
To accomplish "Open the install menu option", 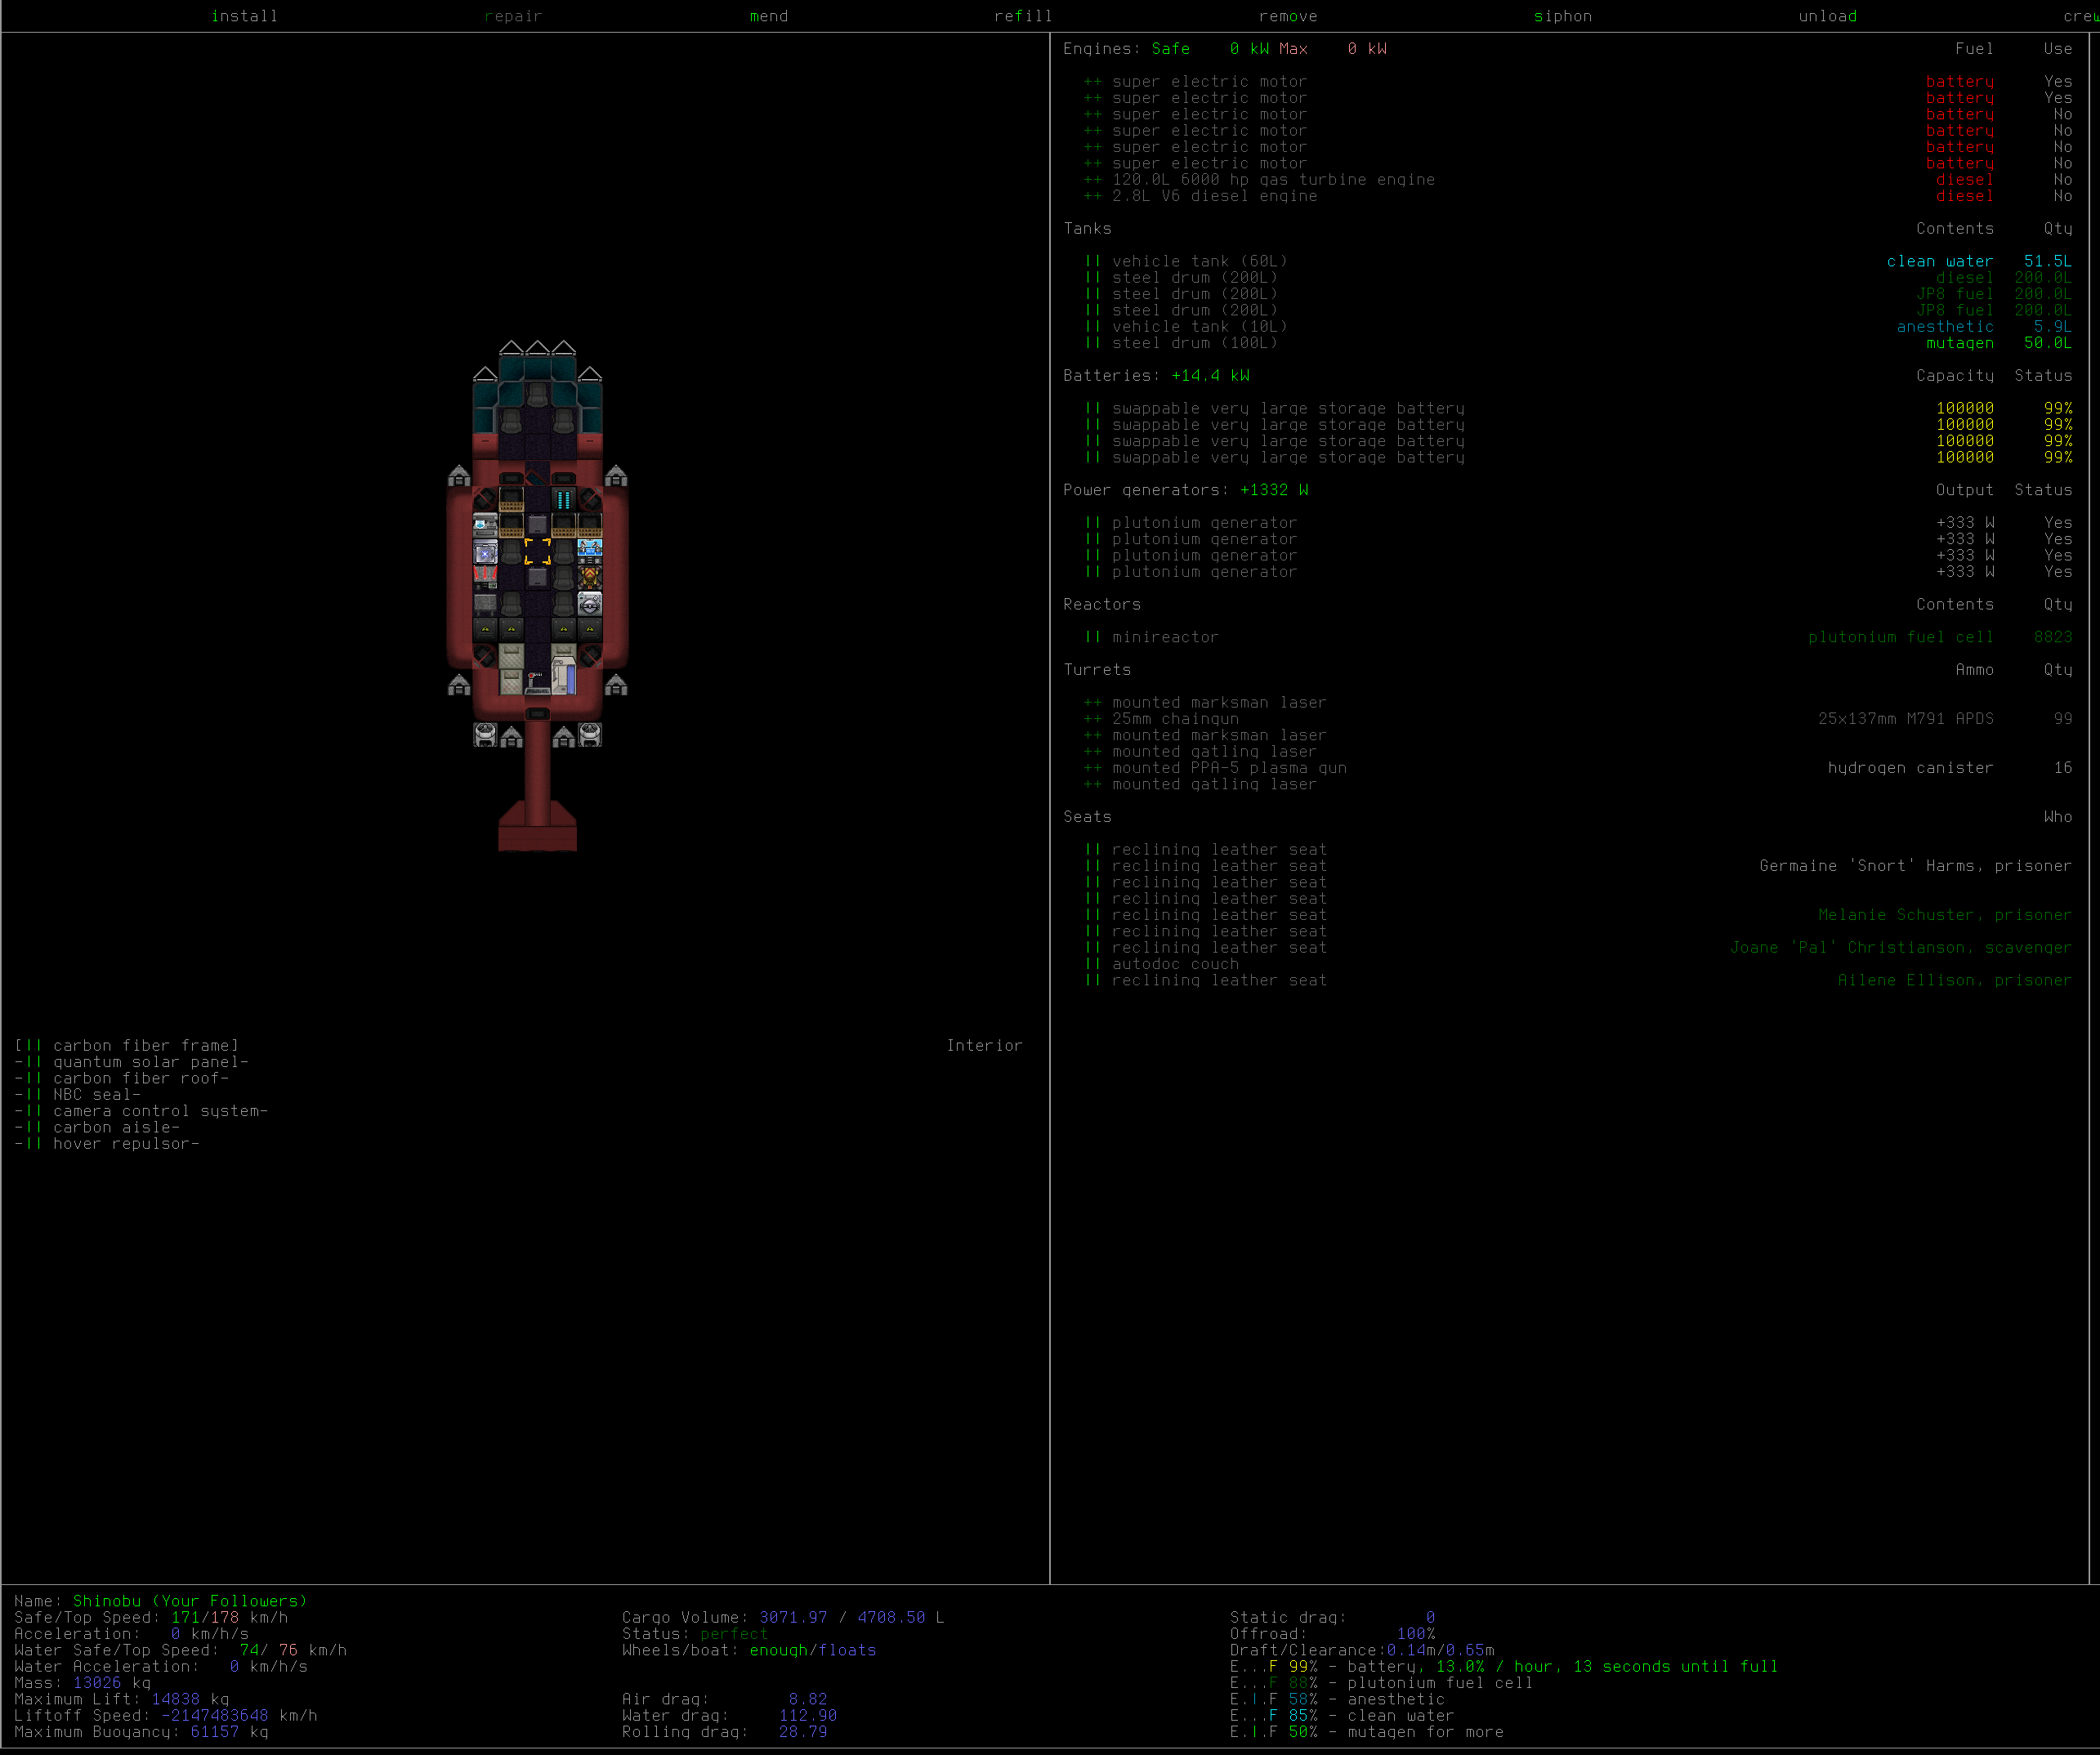I will point(245,16).
